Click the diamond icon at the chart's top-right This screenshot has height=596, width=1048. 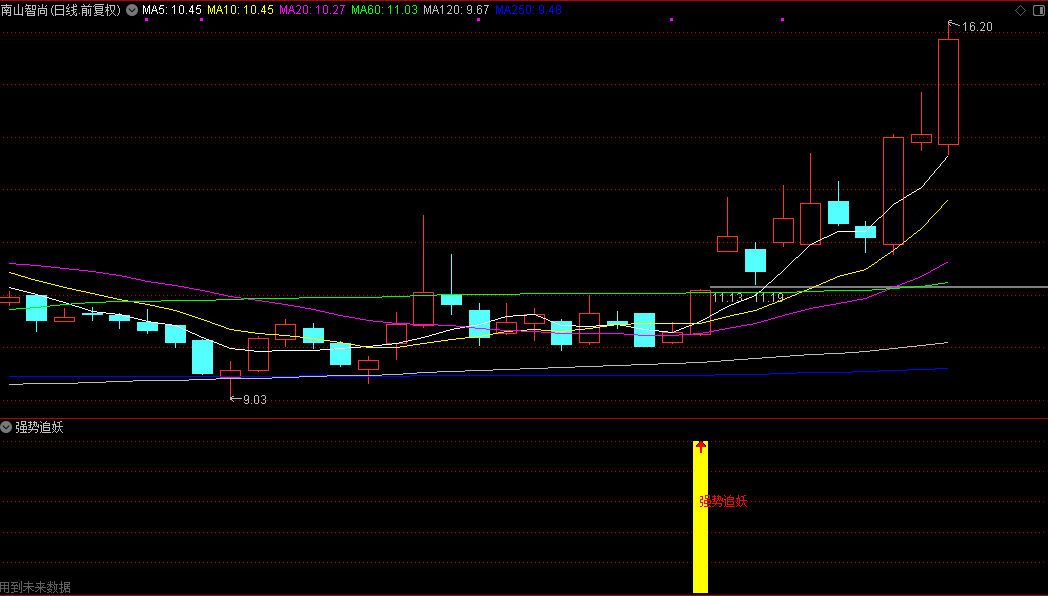(1020, 11)
